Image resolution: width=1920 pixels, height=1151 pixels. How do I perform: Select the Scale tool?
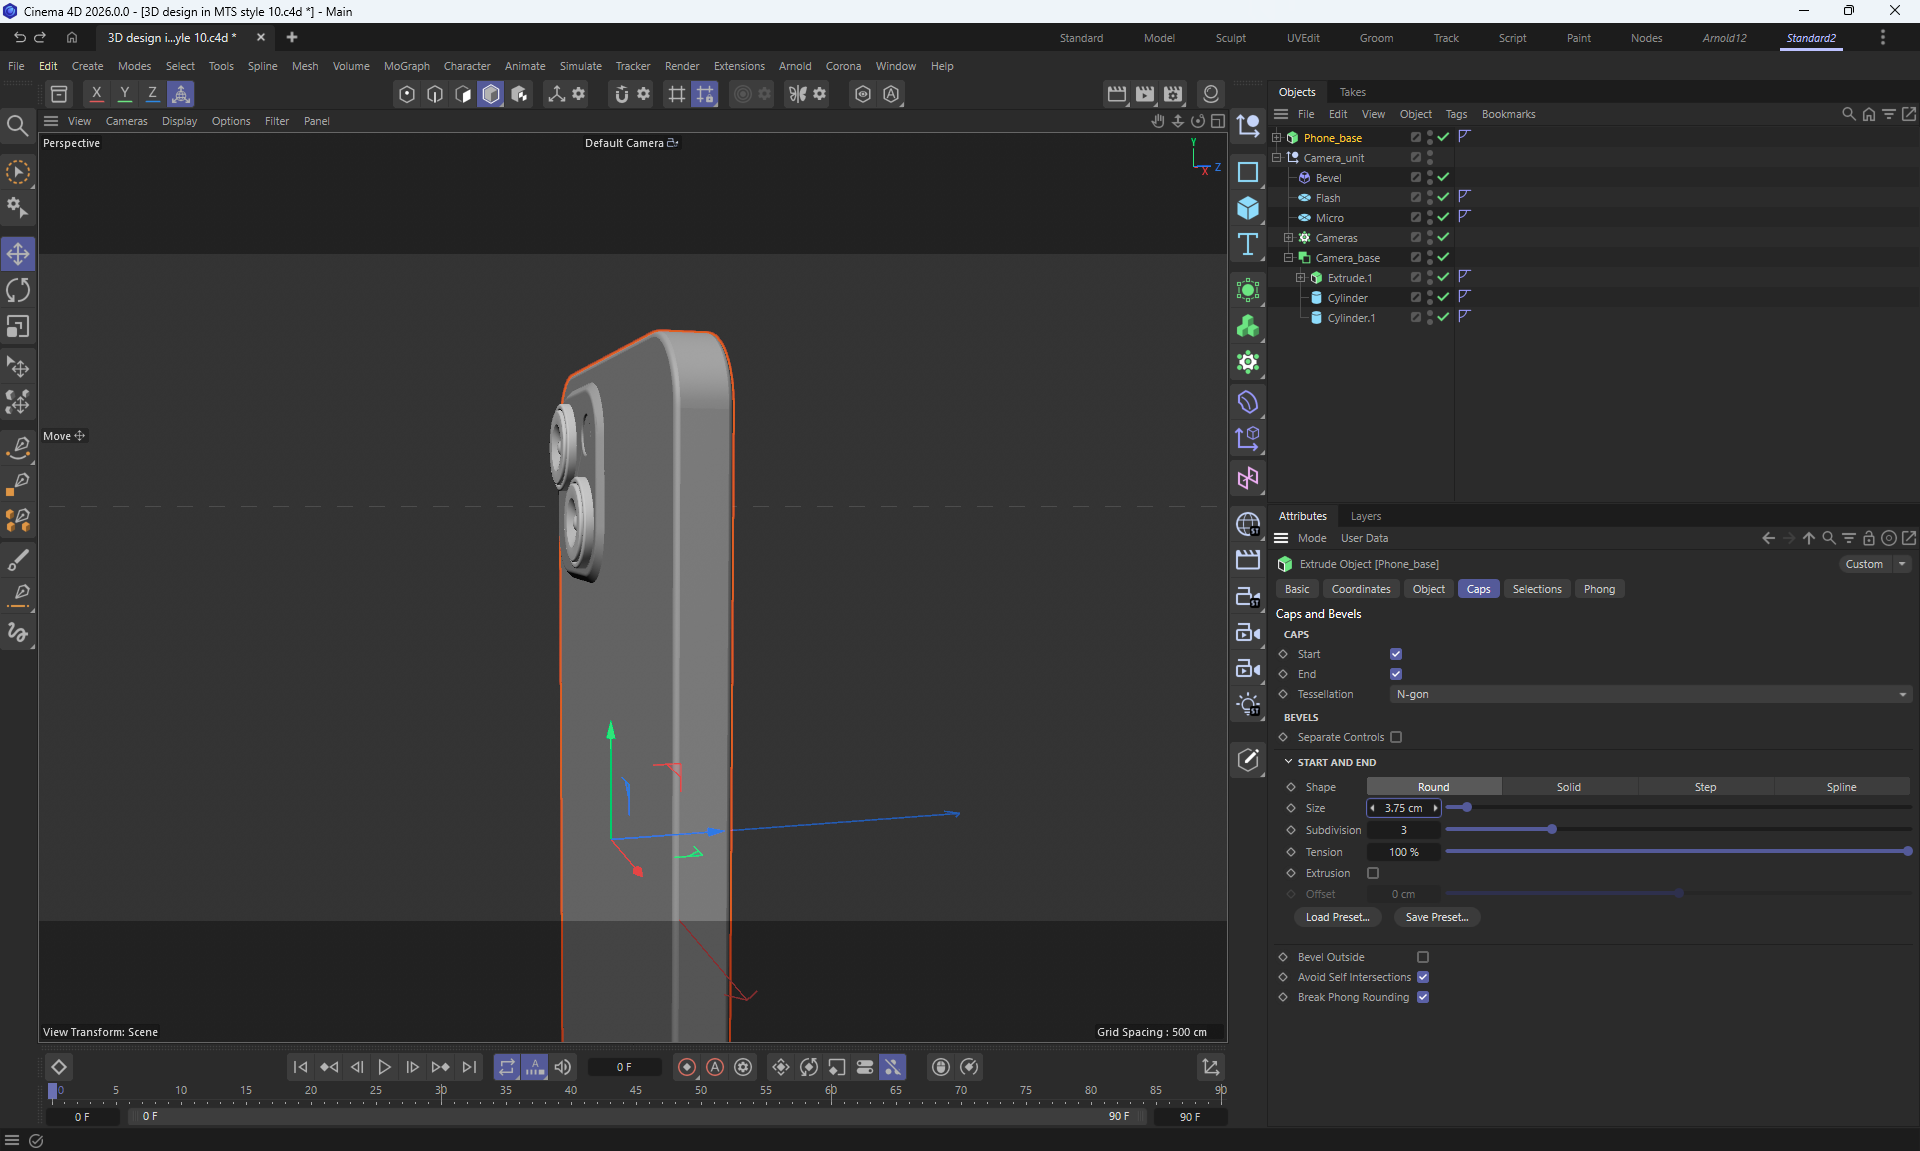[18, 327]
